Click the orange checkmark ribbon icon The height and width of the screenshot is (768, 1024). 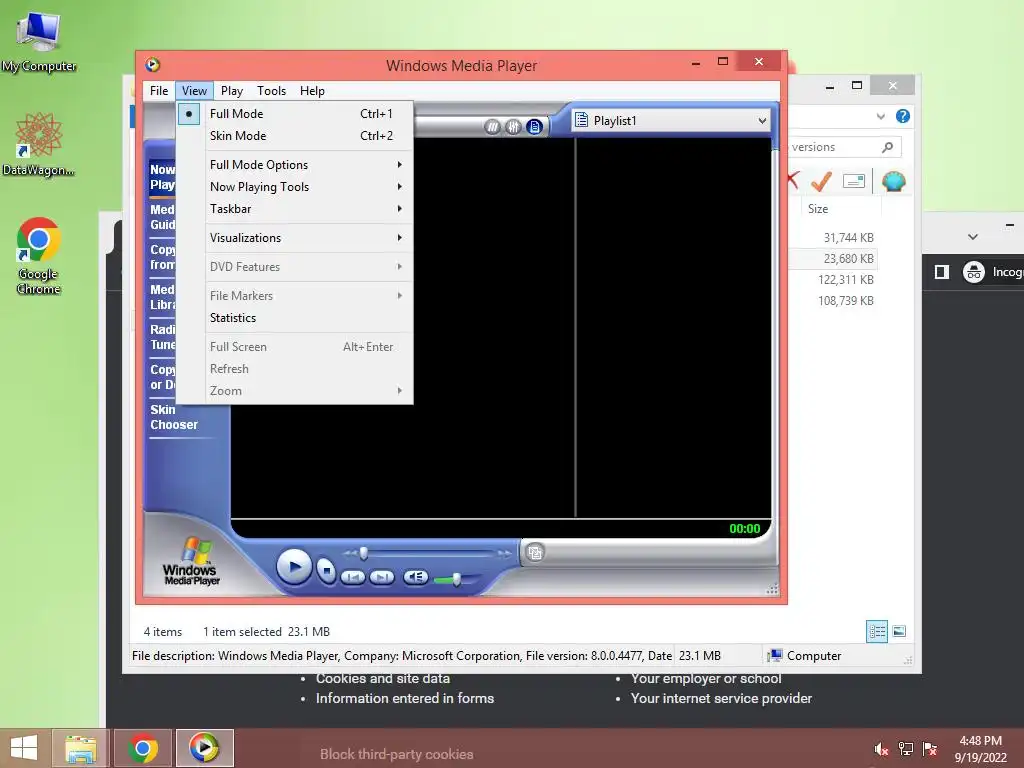point(821,181)
